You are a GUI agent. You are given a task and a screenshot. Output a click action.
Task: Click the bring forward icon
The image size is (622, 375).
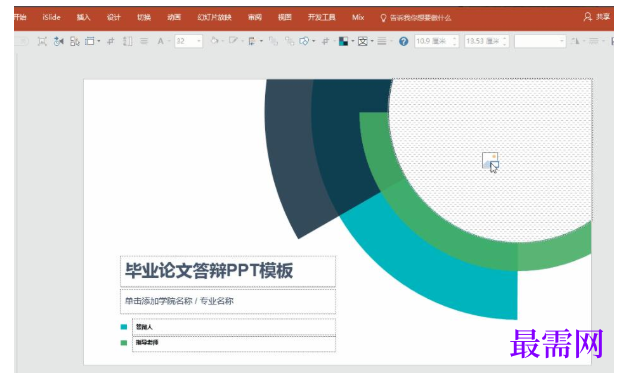(273, 41)
